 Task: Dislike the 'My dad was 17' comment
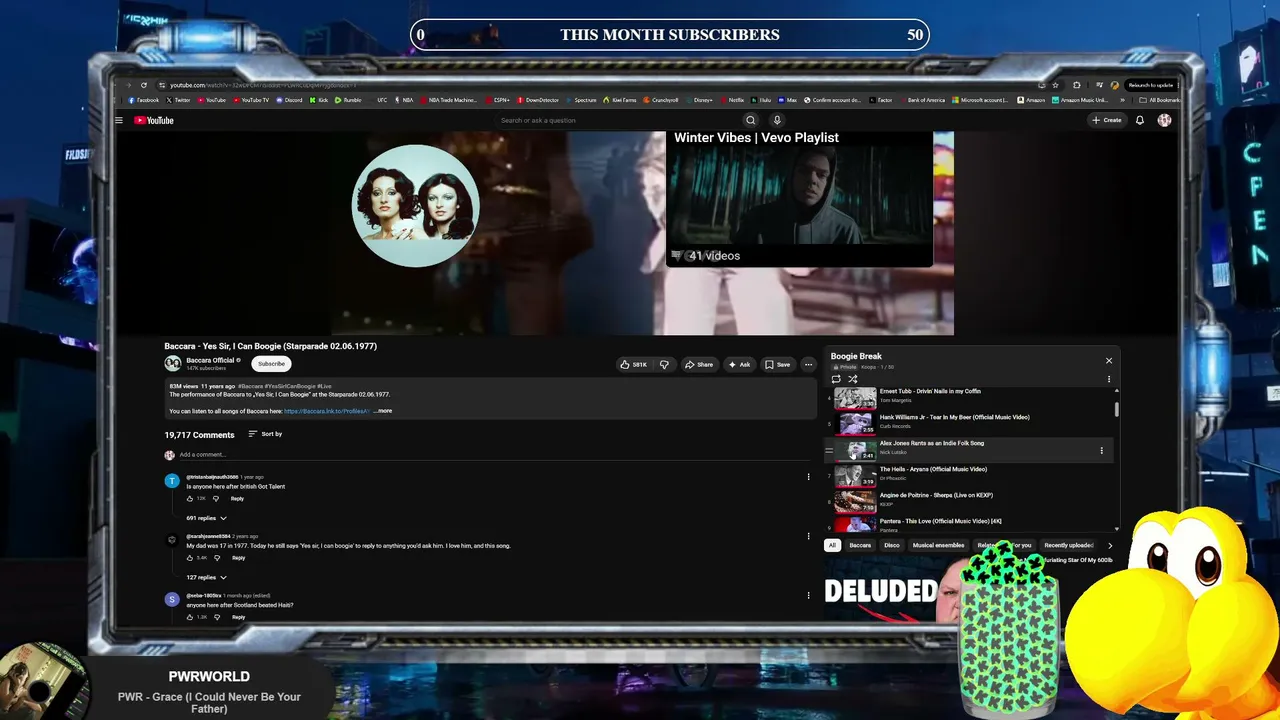pos(216,557)
